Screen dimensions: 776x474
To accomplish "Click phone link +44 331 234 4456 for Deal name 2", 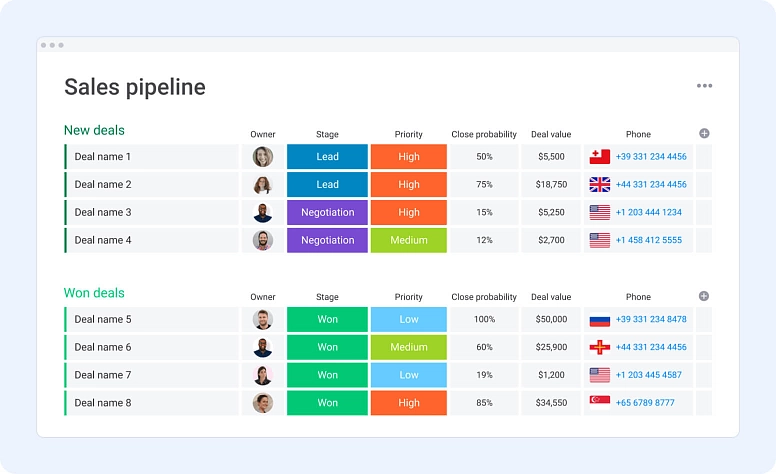I will (x=651, y=185).
